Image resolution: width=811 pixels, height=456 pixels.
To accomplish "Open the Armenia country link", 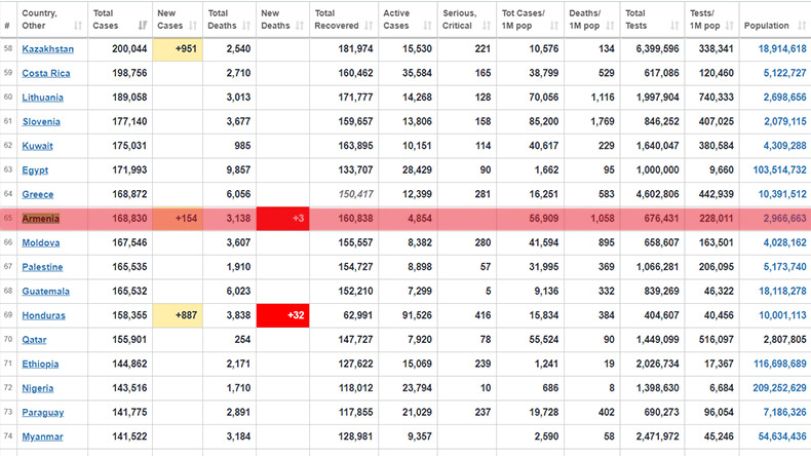I will (41, 219).
